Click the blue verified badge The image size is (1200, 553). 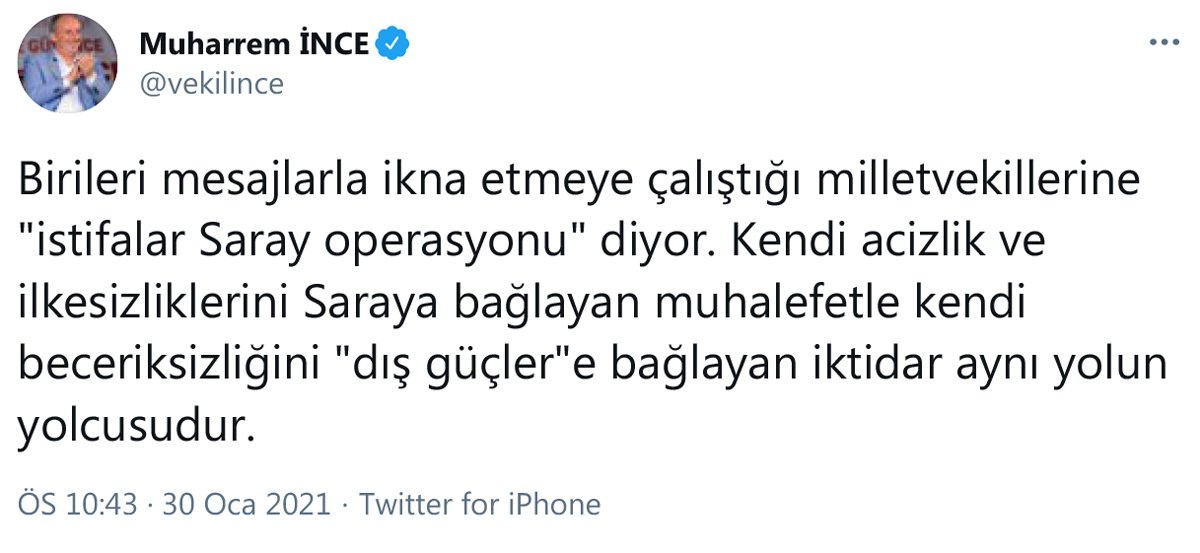pos(391,44)
